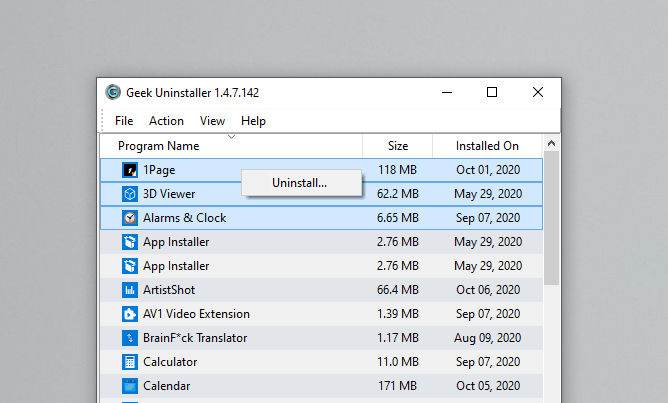Click the Oct 06, 2020 install date

point(488,290)
